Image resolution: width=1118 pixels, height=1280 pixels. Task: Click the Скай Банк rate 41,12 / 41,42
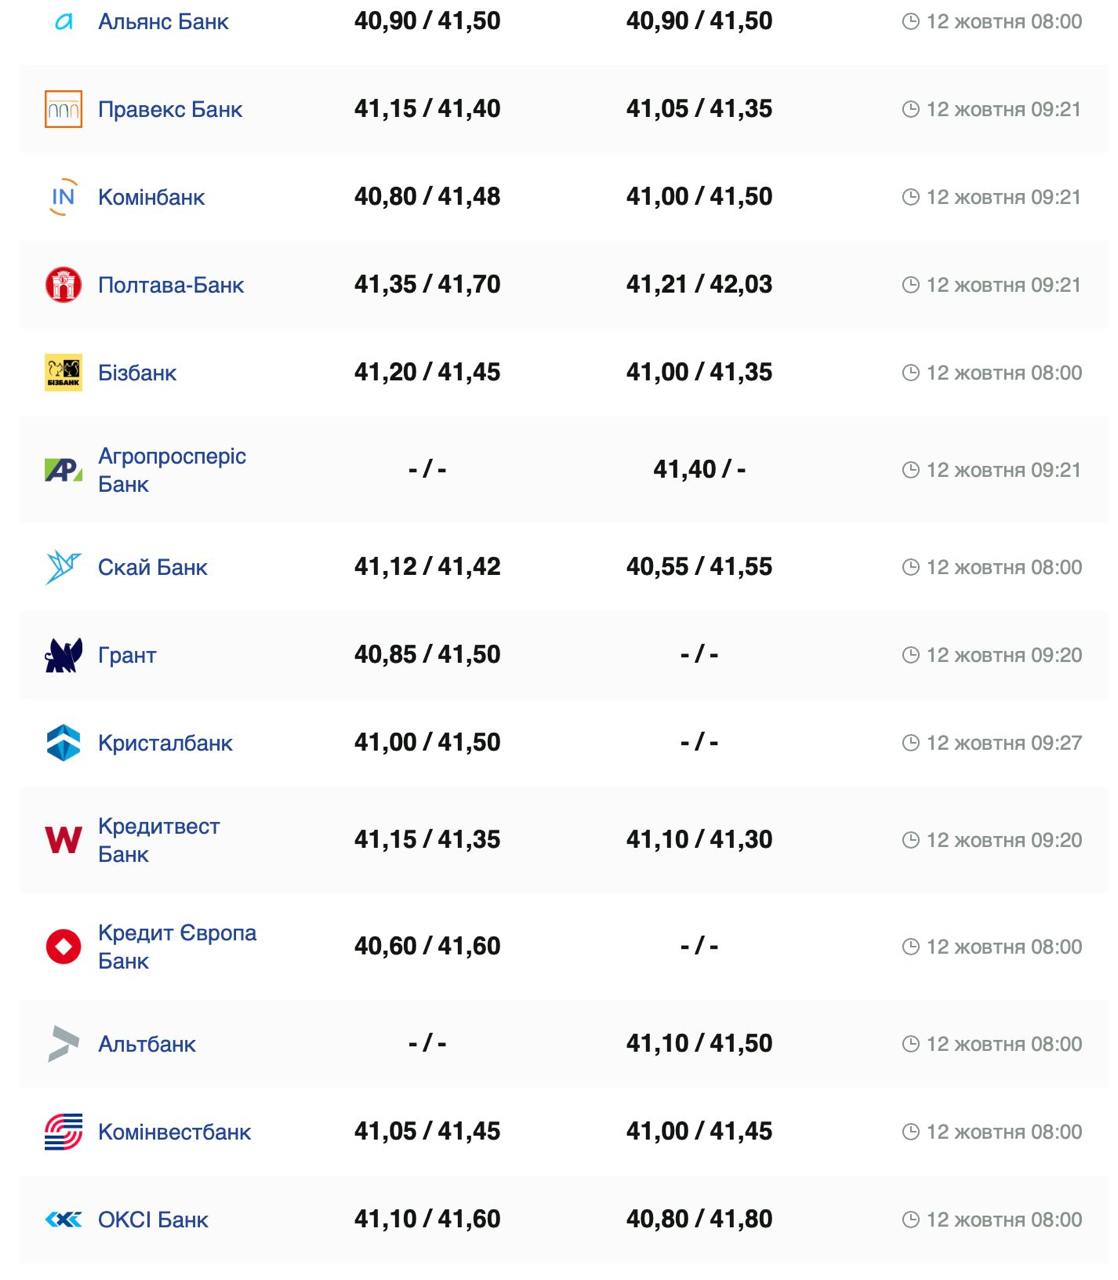click(427, 567)
